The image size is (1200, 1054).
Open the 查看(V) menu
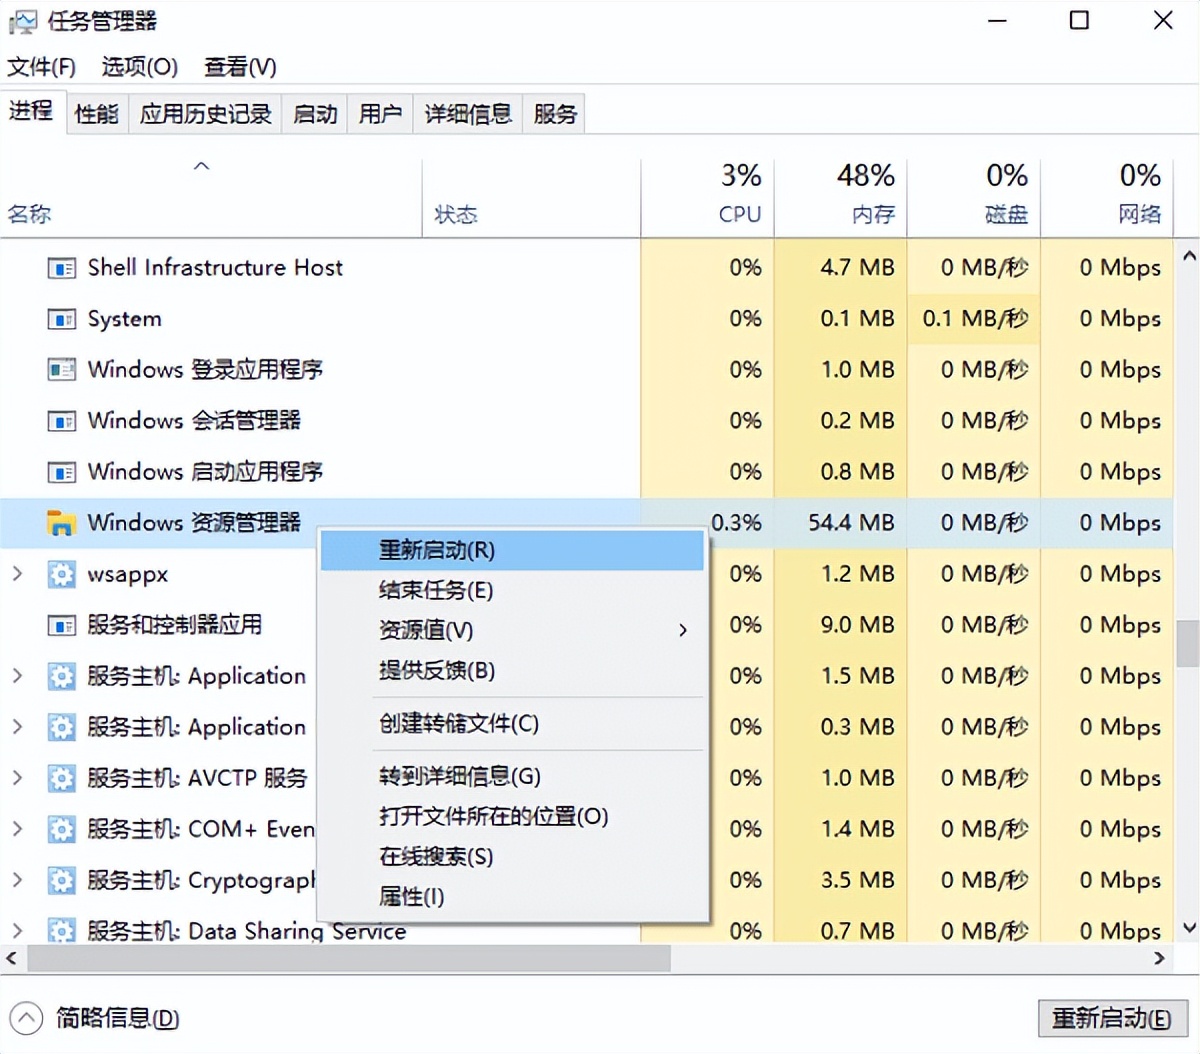(x=240, y=67)
